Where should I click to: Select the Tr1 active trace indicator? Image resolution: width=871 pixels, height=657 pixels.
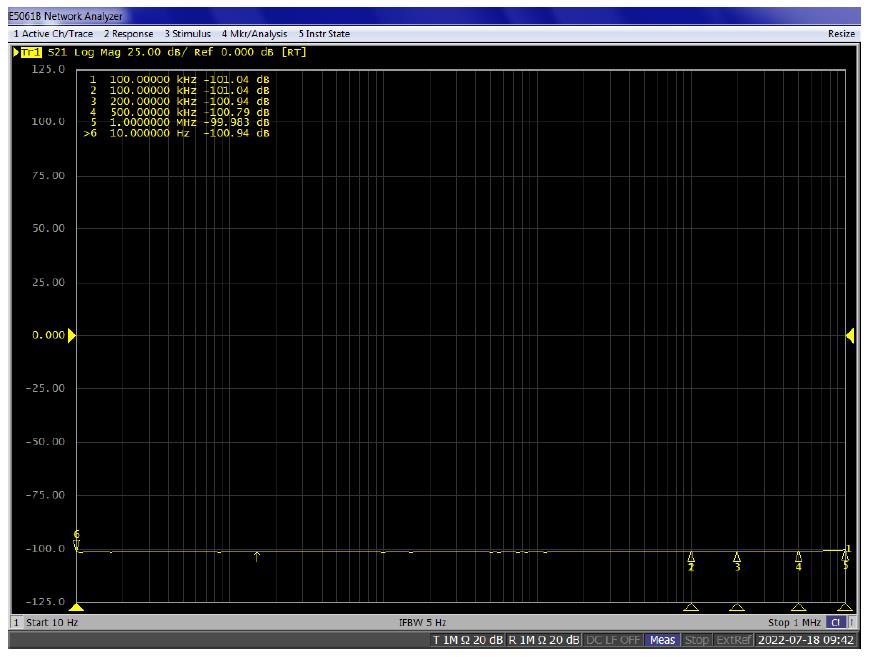point(30,52)
